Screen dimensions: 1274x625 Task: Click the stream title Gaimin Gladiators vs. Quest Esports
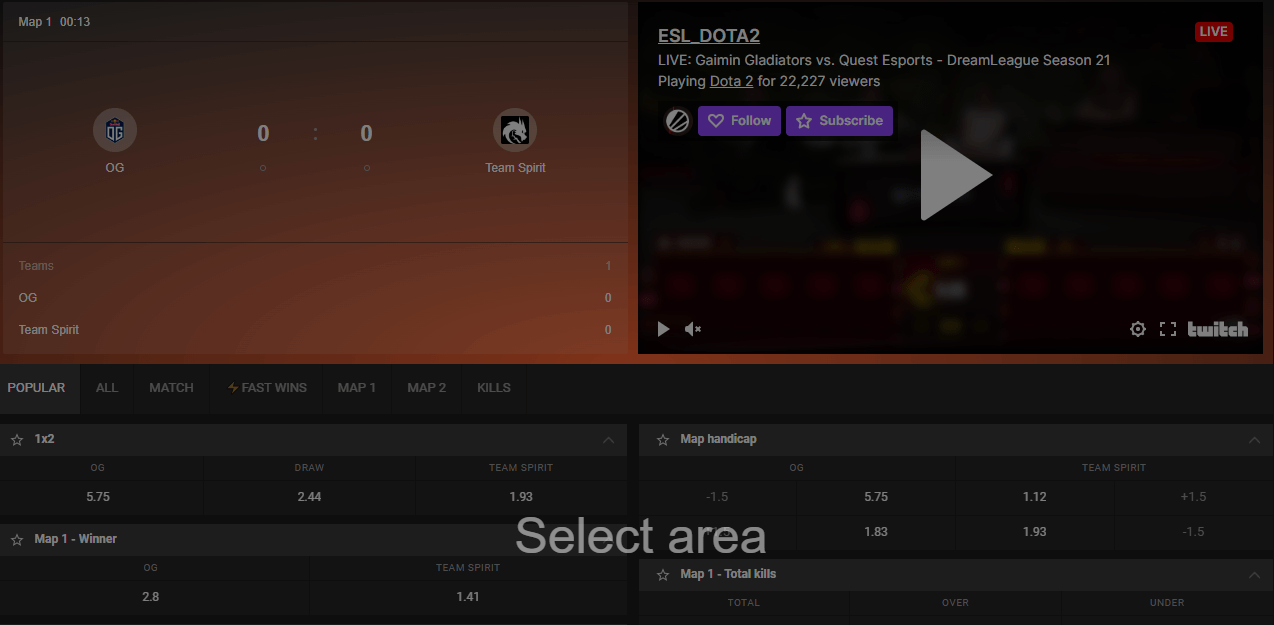tap(884, 60)
